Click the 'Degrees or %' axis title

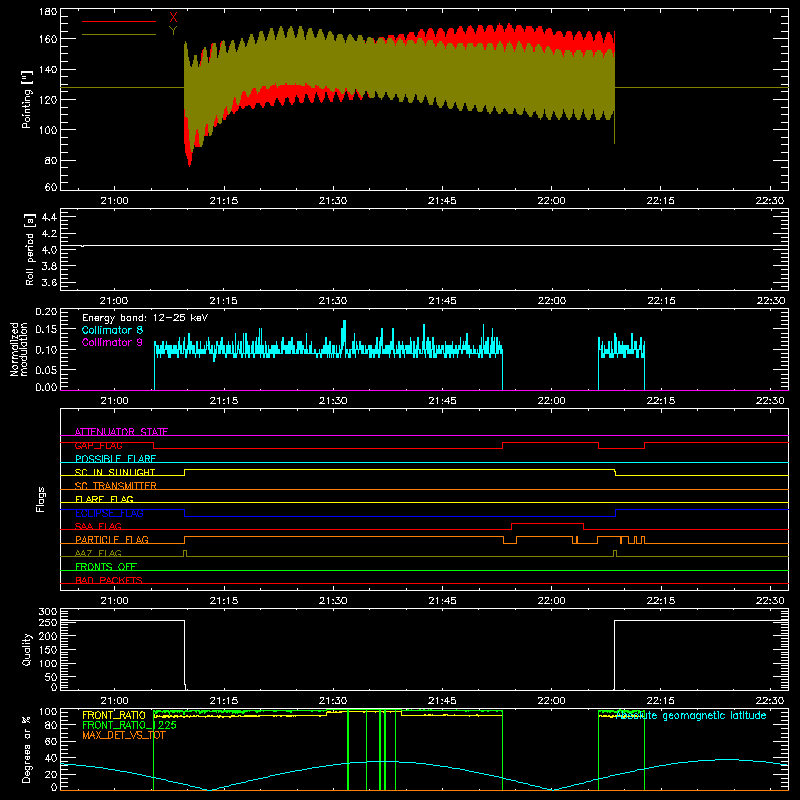coord(27,749)
